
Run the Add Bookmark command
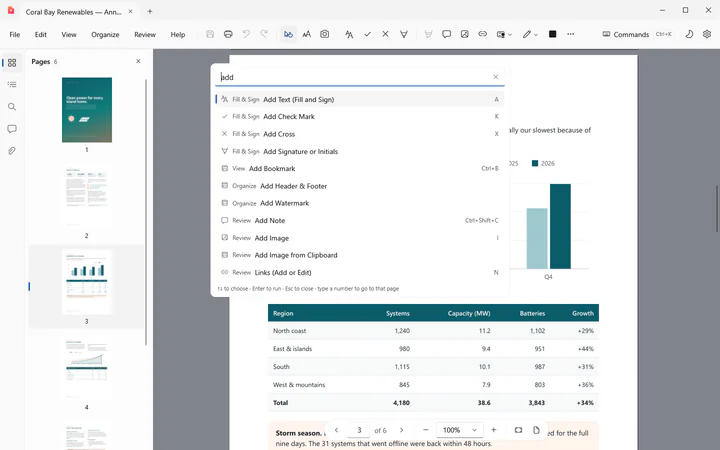click(x=360, y=169)
